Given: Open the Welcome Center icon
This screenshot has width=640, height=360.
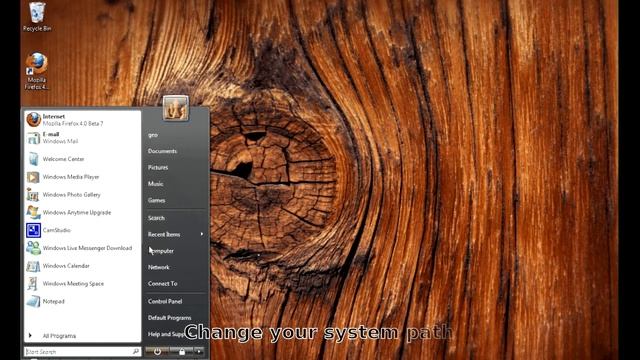Looking at the screenshot, I should [x=33, y=159].
